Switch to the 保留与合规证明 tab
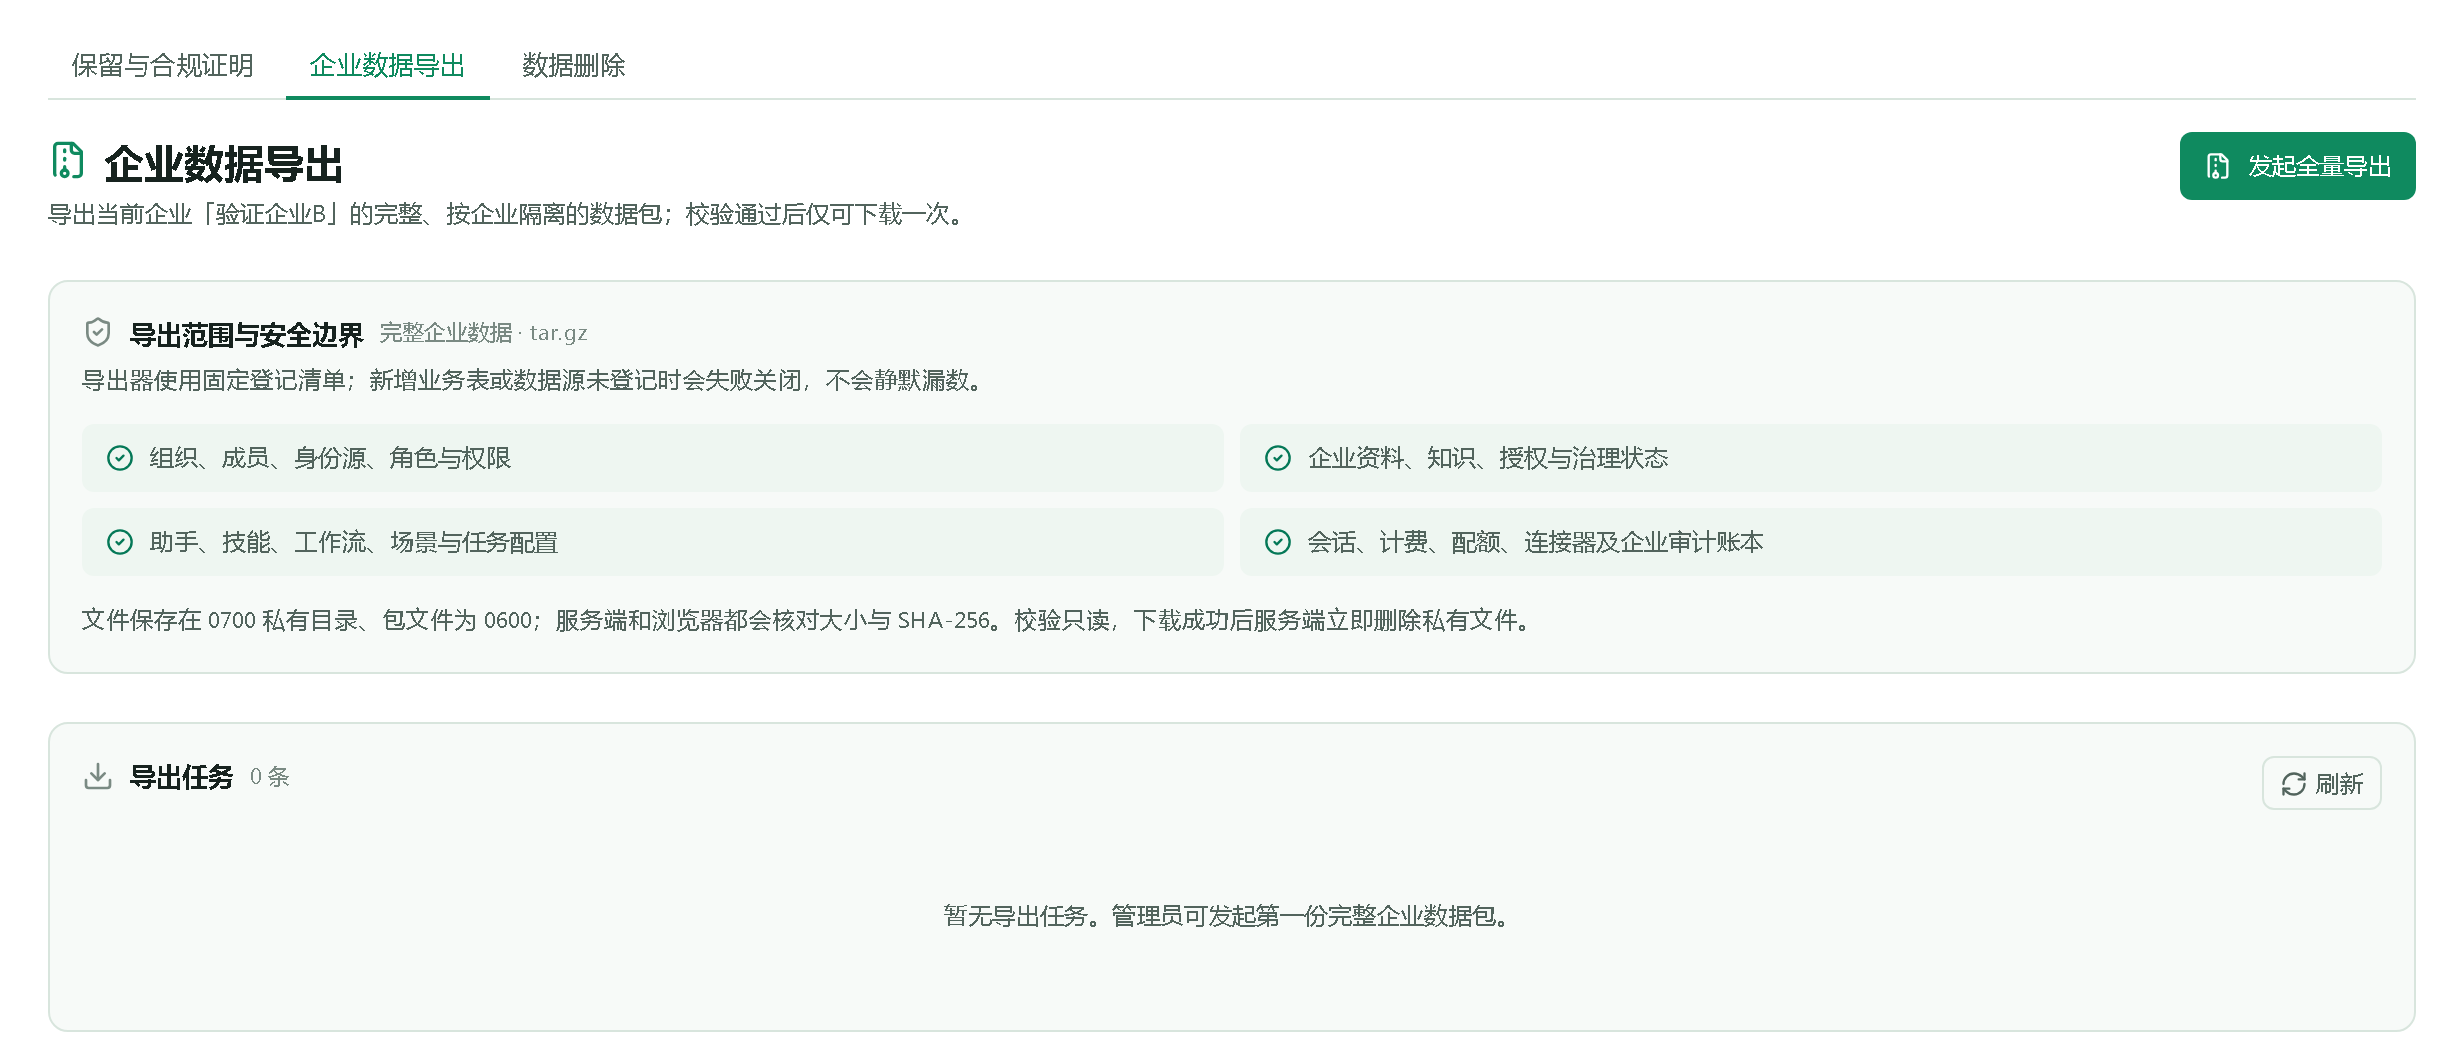Viewport: 2464px width, 1056px height. point(162,66)
